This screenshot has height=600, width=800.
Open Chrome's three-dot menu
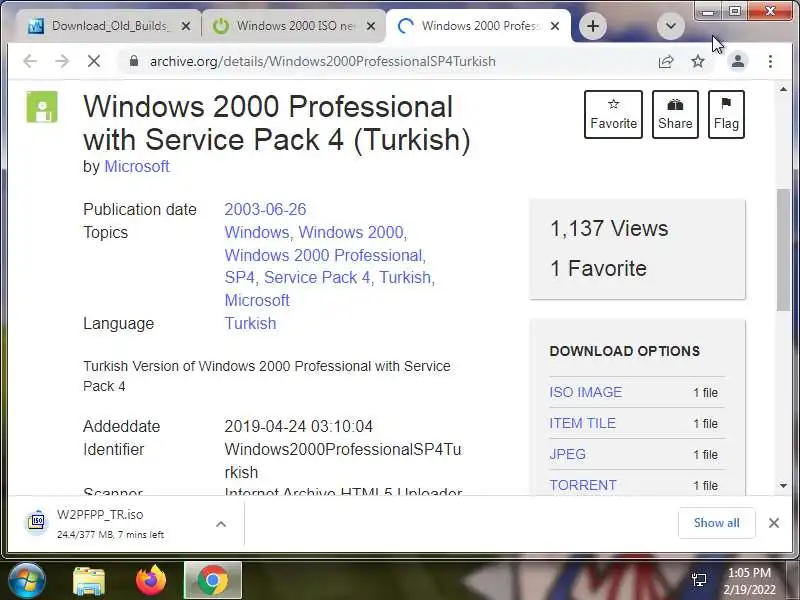(770, 61)
